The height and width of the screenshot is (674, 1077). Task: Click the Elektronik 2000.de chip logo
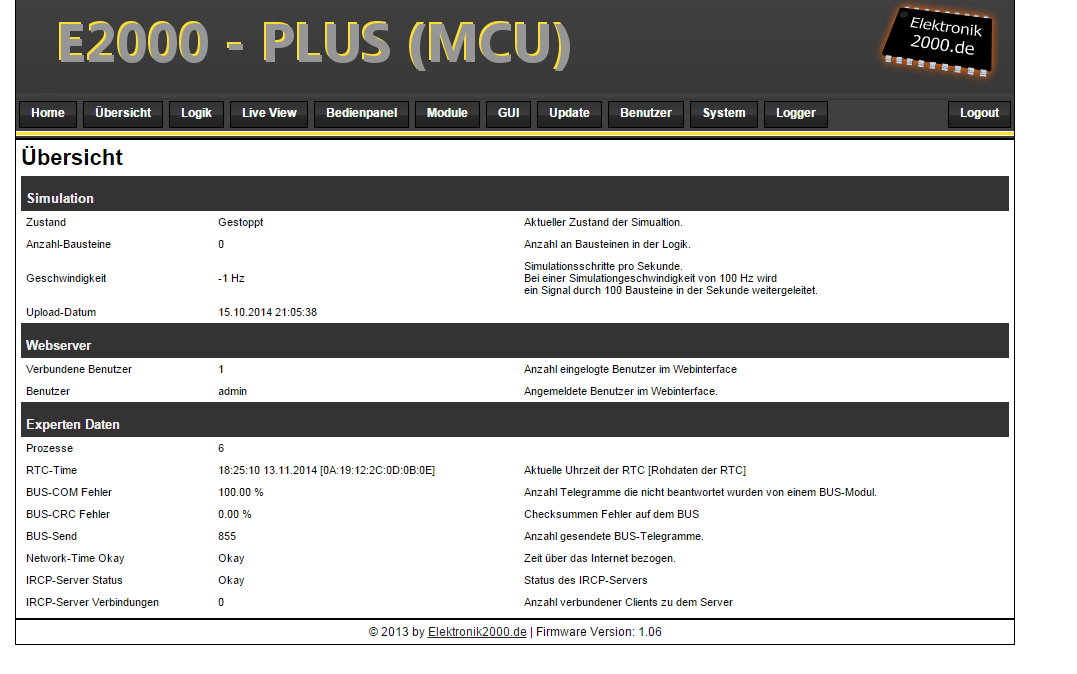[x=937, y=41]
